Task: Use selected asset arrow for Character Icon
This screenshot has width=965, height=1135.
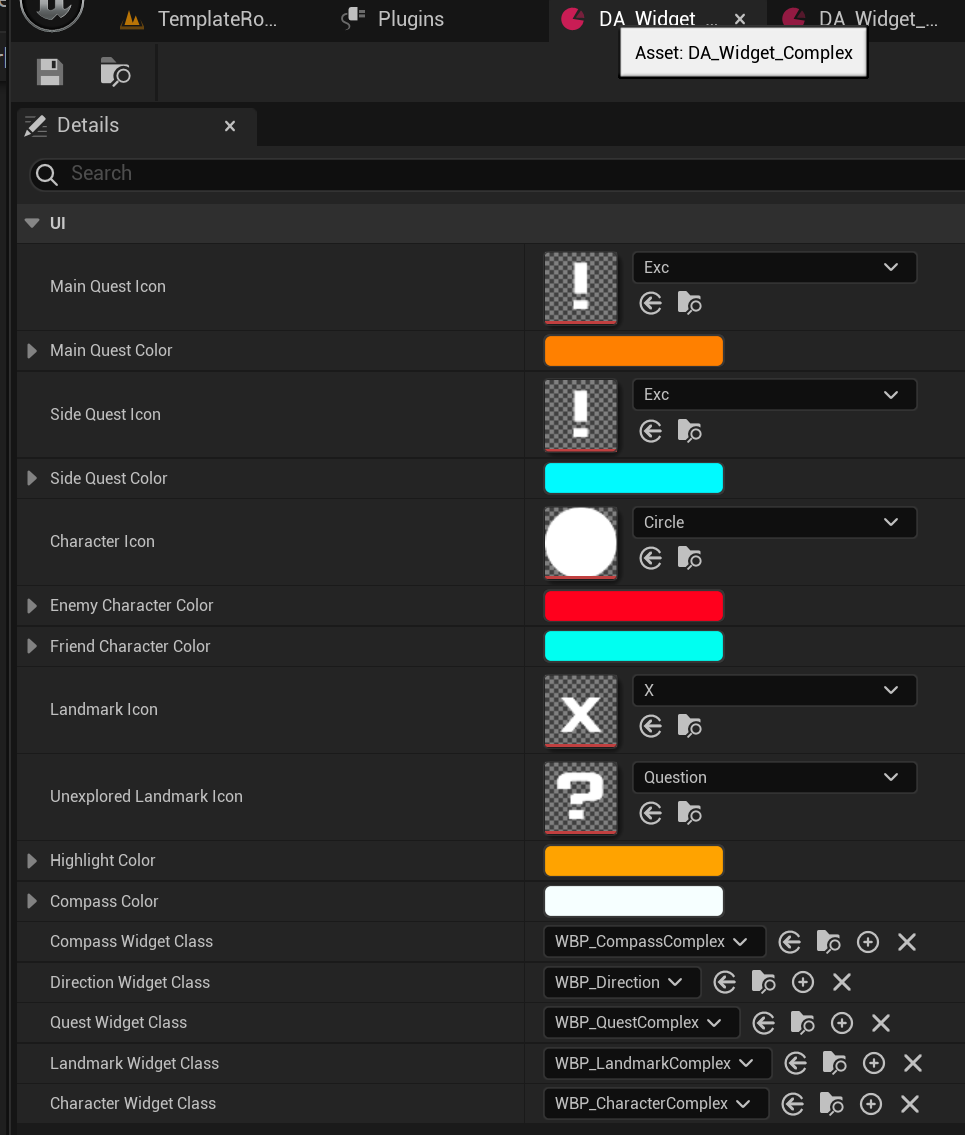Action: [x=650, y=558]
